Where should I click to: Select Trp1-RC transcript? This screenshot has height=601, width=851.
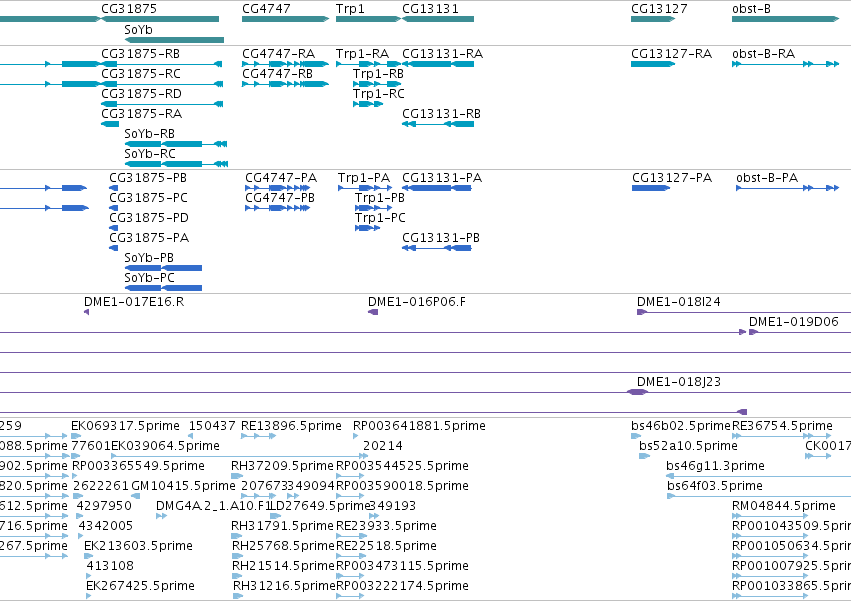click(x=368, y=104)
